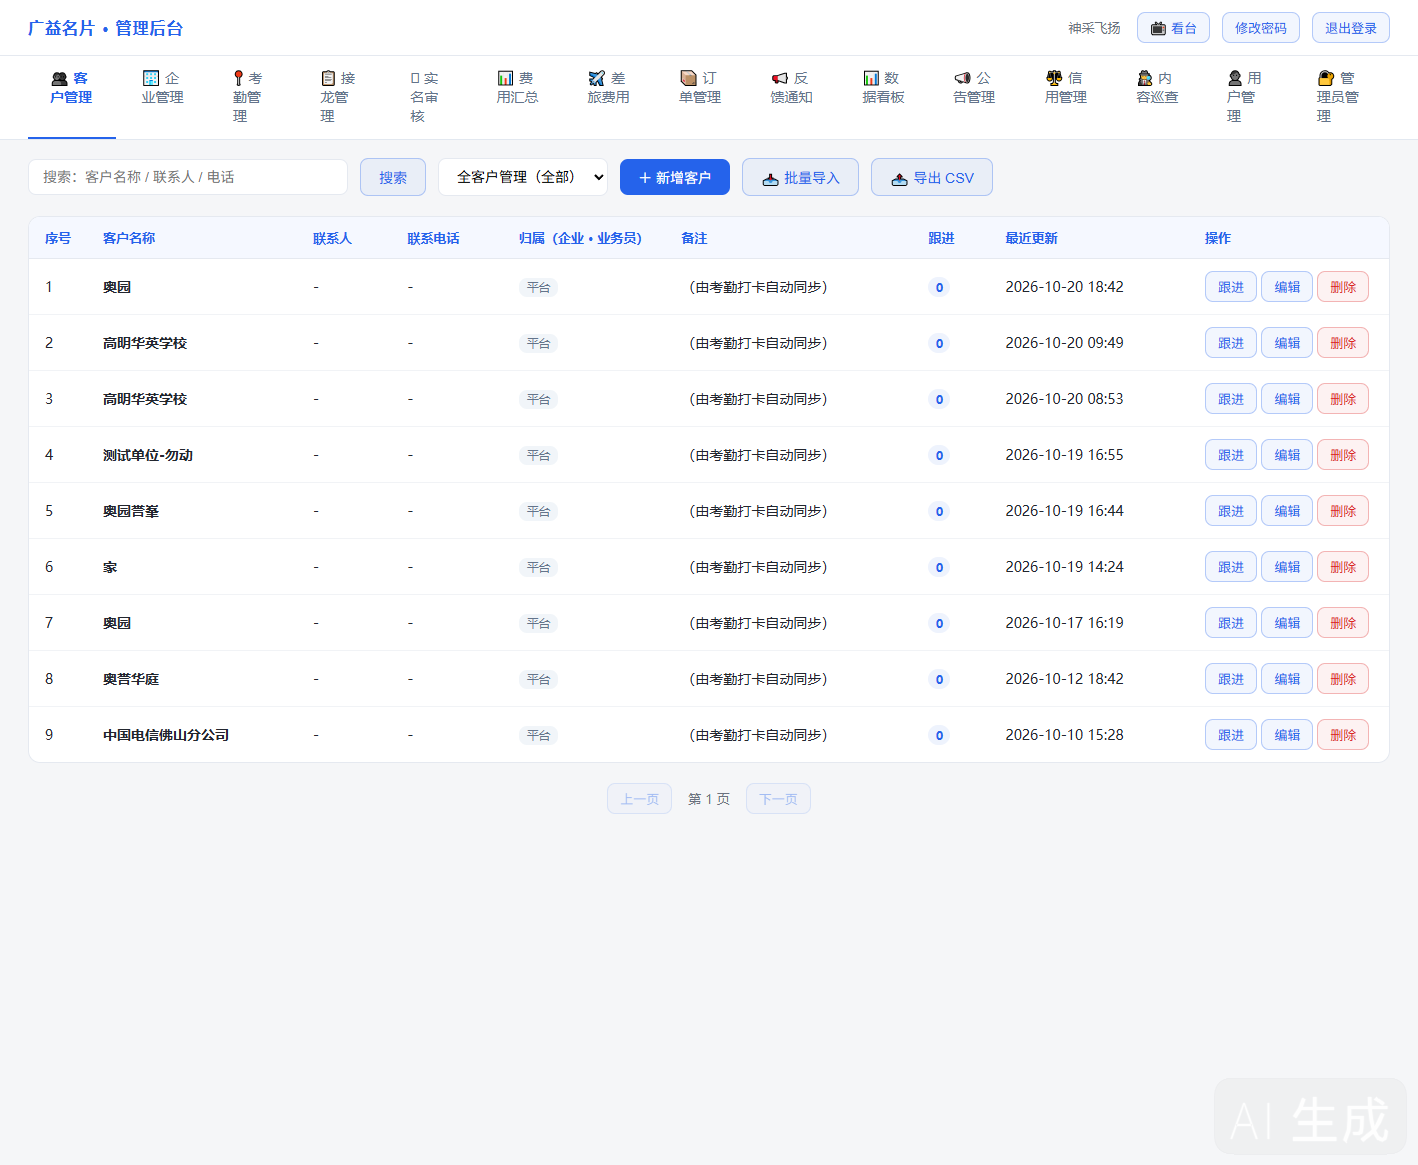Click the 搜索 button

pyautogui.click(x=393, y=177)
